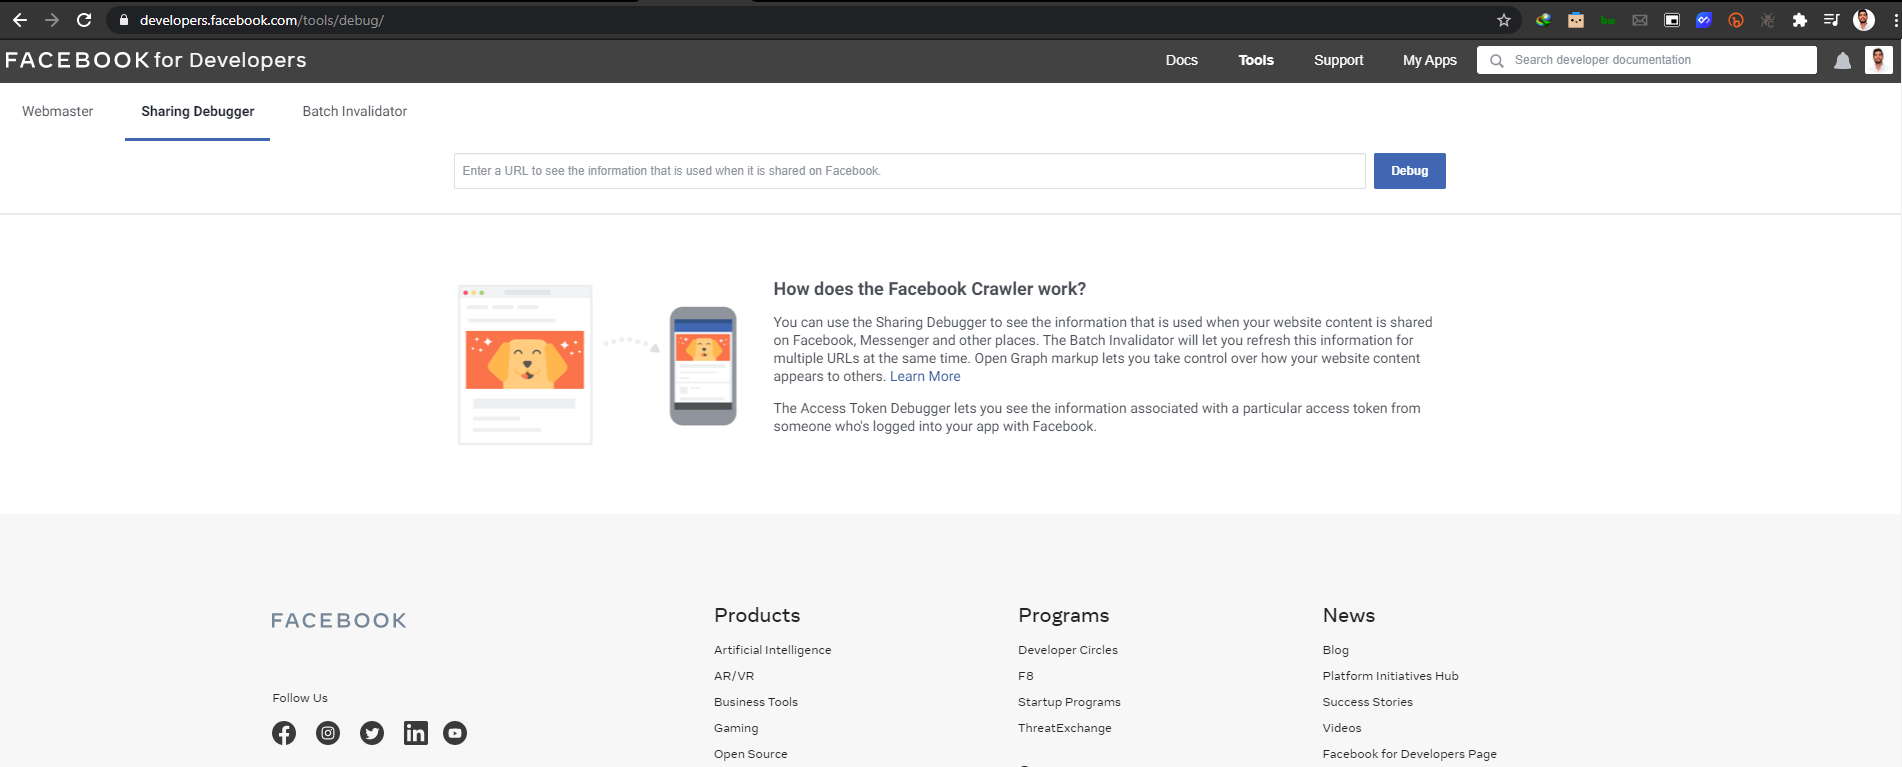
Task: Open the Developer Circles program link
Action: coord(1068,650)
